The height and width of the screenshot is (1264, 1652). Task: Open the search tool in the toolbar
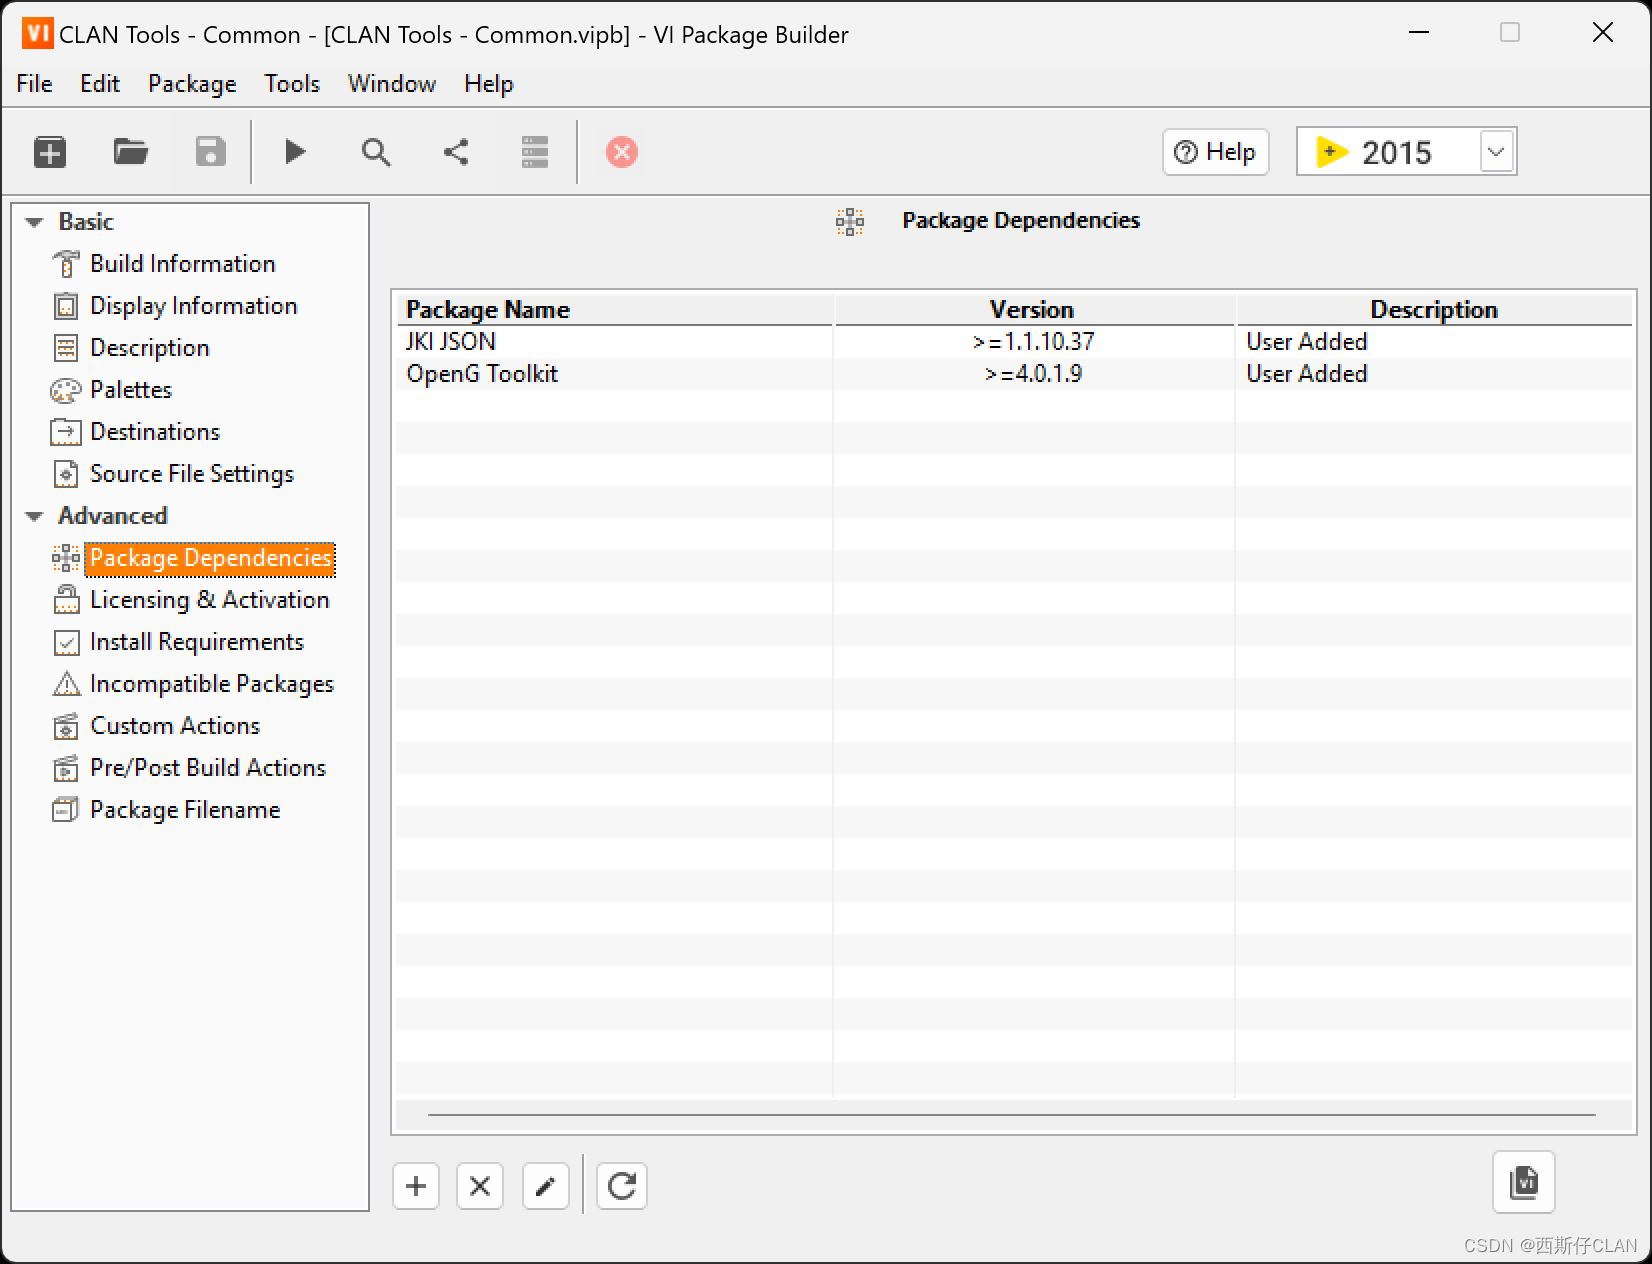[x=375, y=152]
